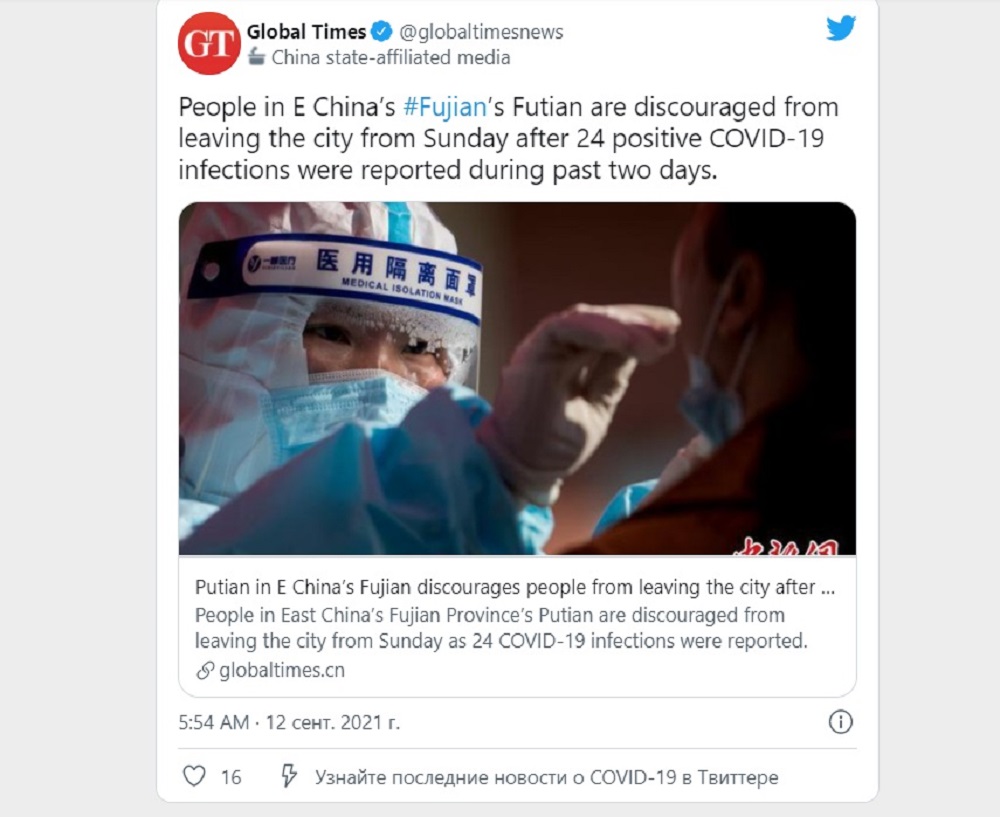1000x817 pixels.
Task: Visit the globaltimes.cn domain link
Action: click(x=282, y=670)
